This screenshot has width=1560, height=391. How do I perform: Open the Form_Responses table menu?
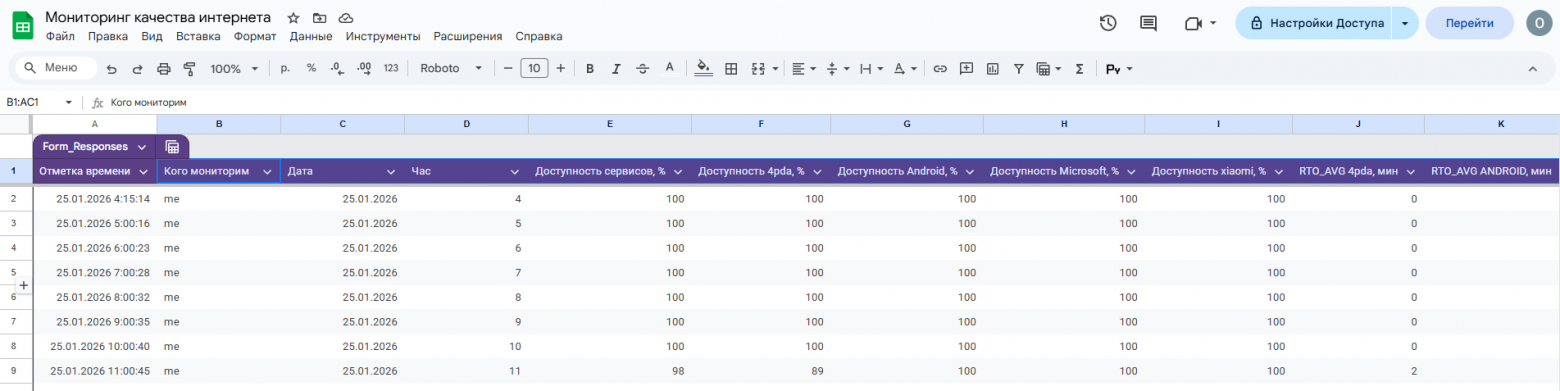coord(142,147)
